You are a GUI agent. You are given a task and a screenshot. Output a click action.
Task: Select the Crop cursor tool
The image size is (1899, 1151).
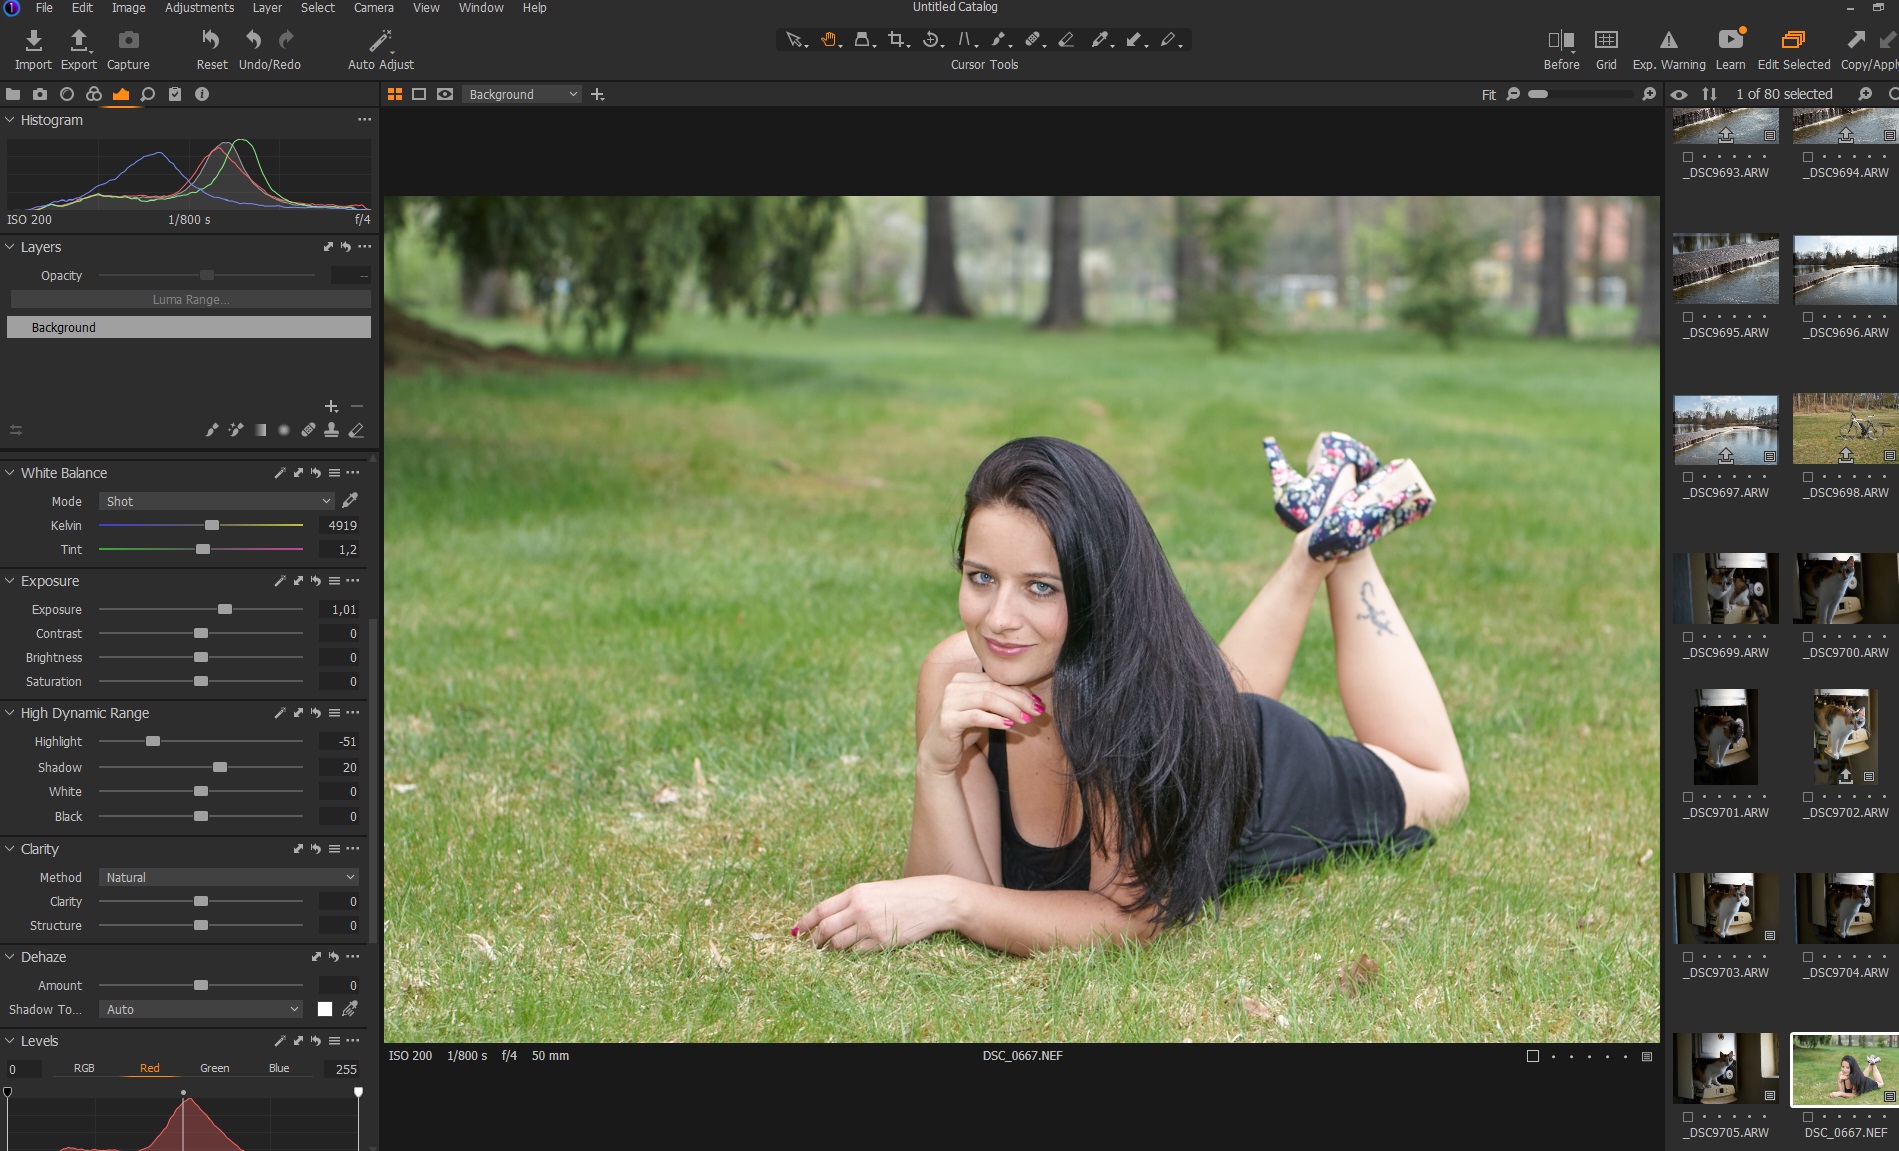tap(896, 40)
